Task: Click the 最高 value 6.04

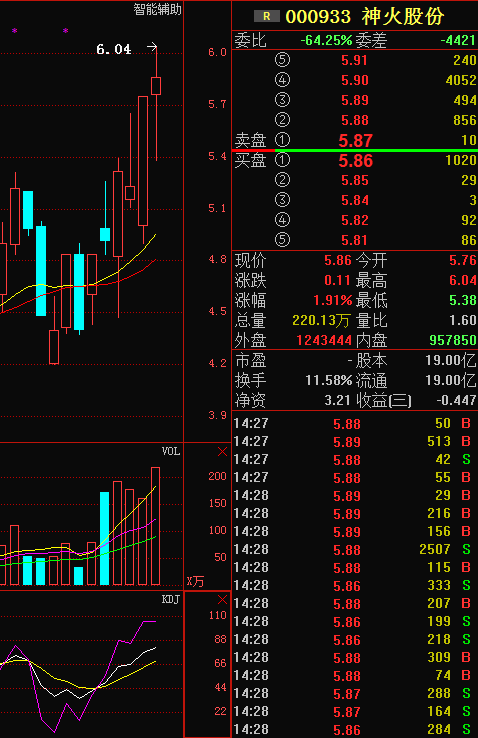Action: tap(462, 281)
